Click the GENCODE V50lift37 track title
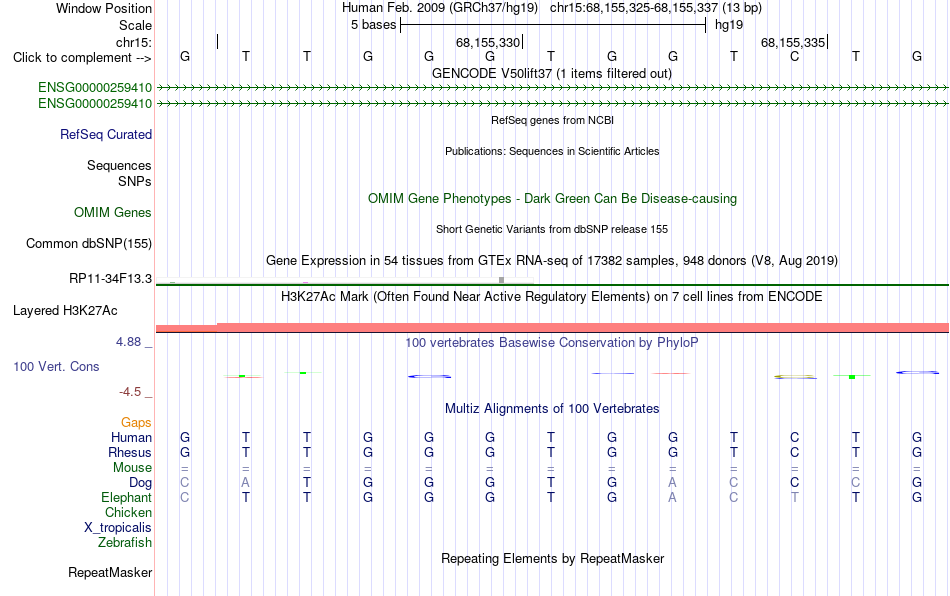This screenshot has height=596, width=950. [552, 73]
